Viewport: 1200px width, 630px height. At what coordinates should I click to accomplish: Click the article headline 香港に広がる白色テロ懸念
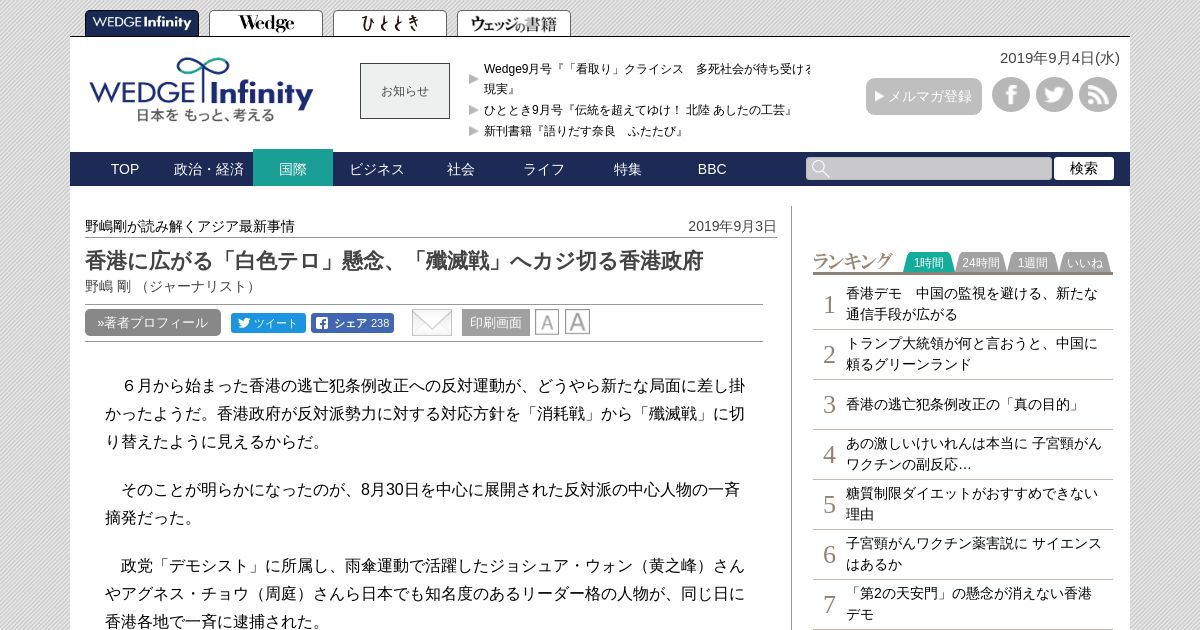(394, 261)
